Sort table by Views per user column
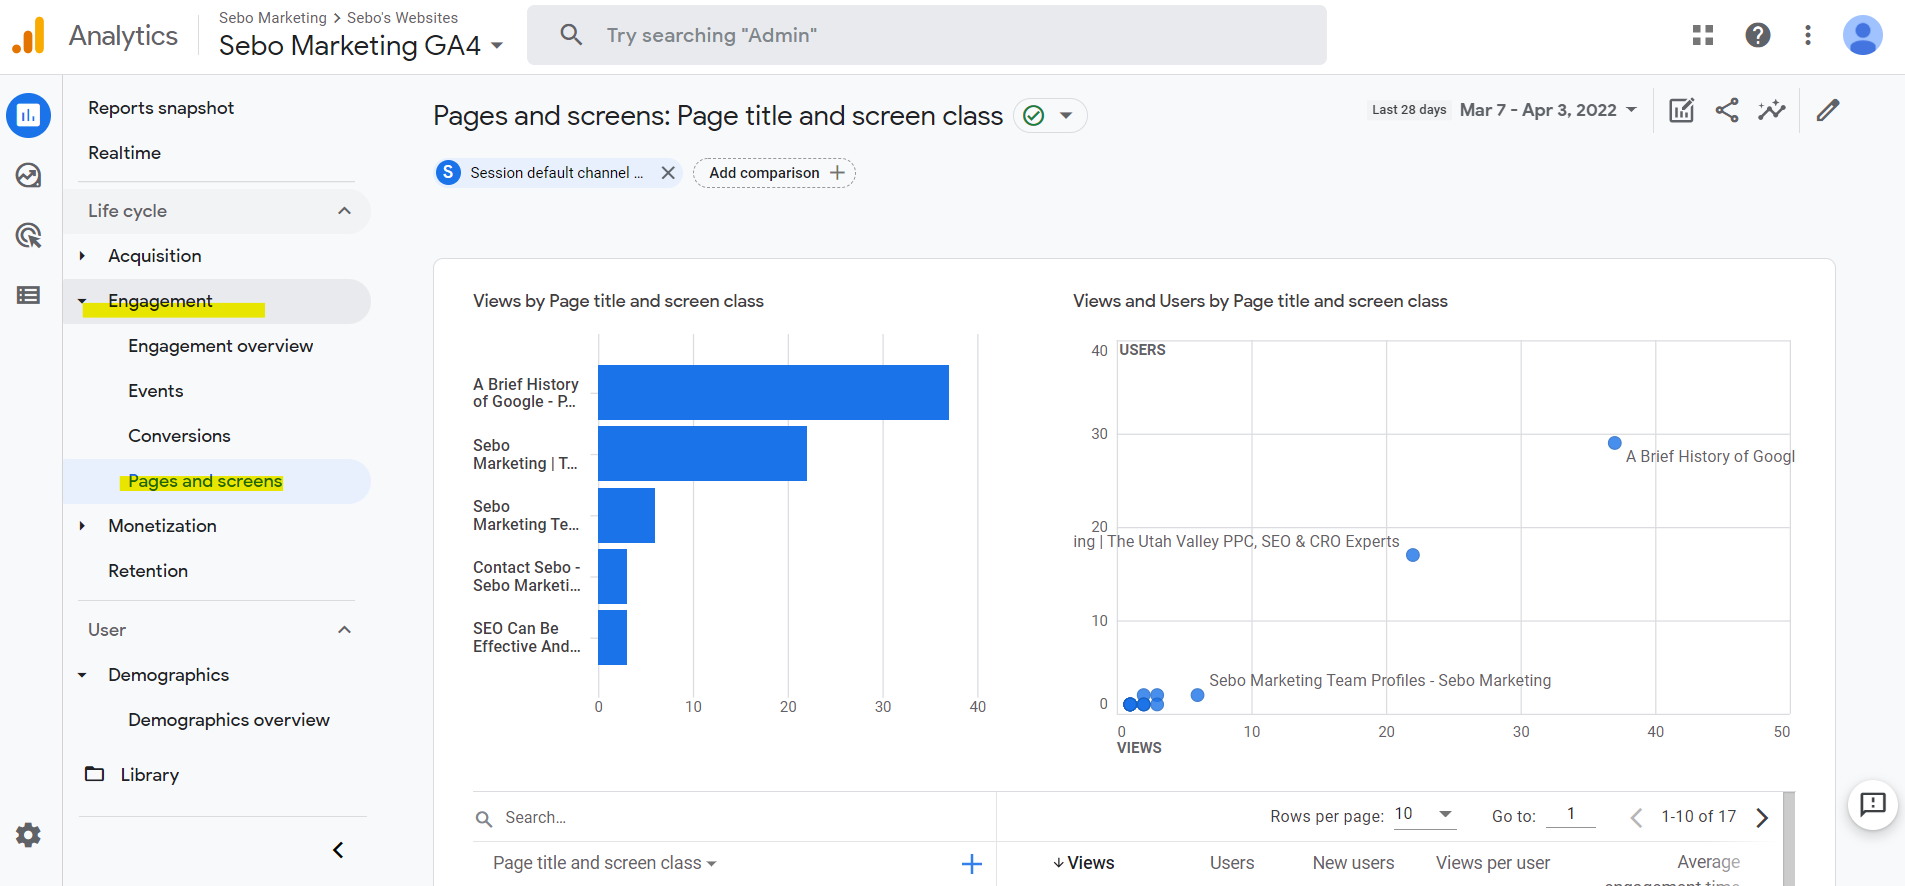 pos(1493,863)
